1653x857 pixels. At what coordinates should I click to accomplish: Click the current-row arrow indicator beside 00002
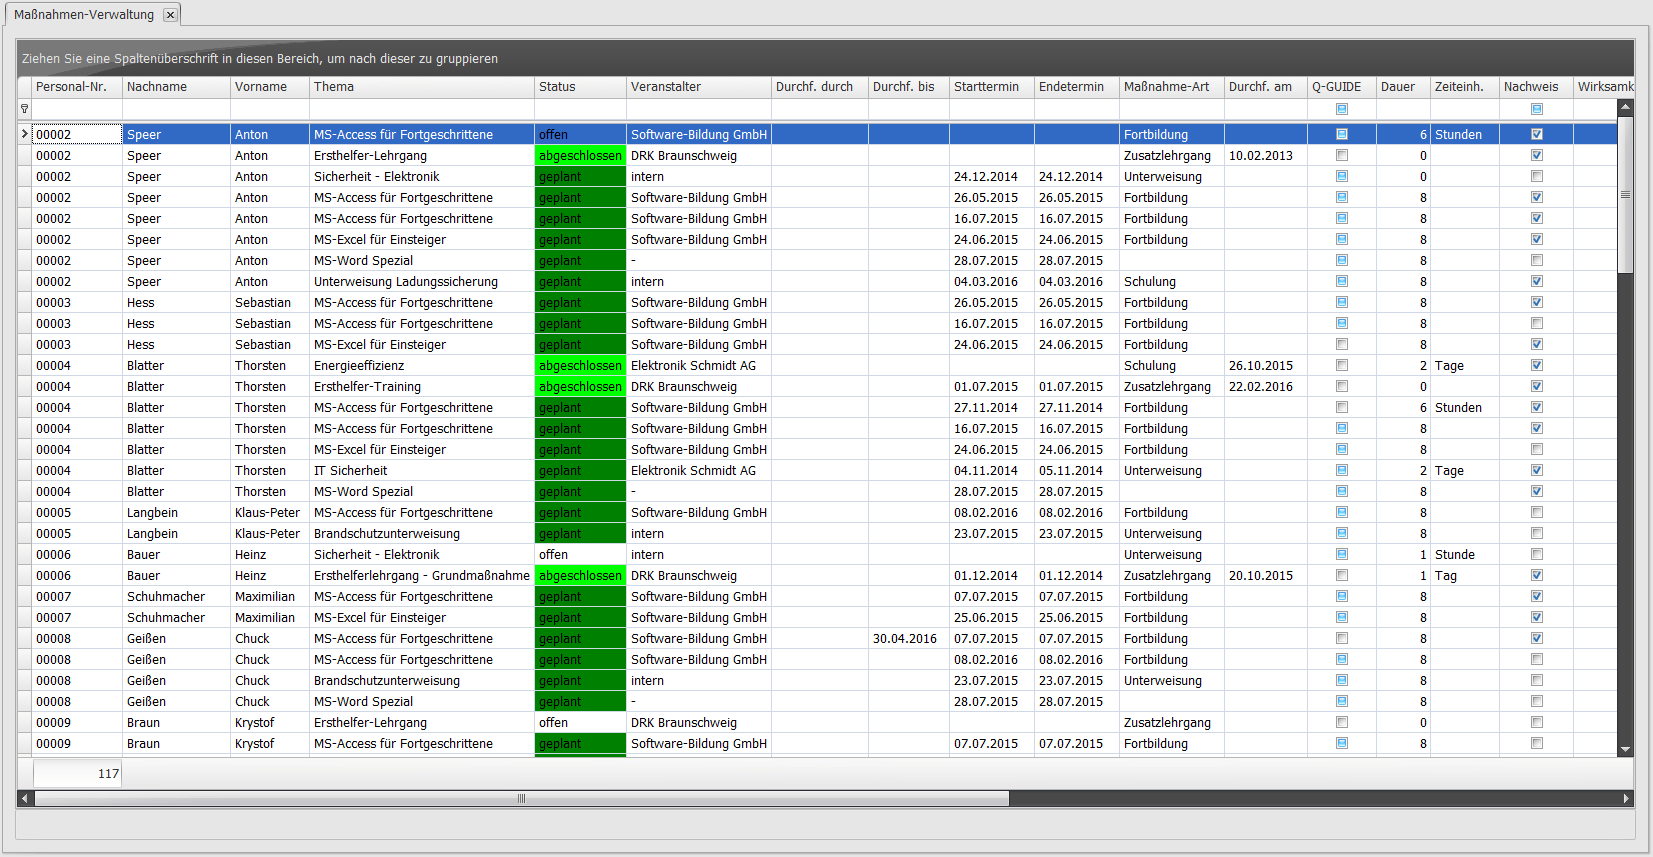point(24,134)
